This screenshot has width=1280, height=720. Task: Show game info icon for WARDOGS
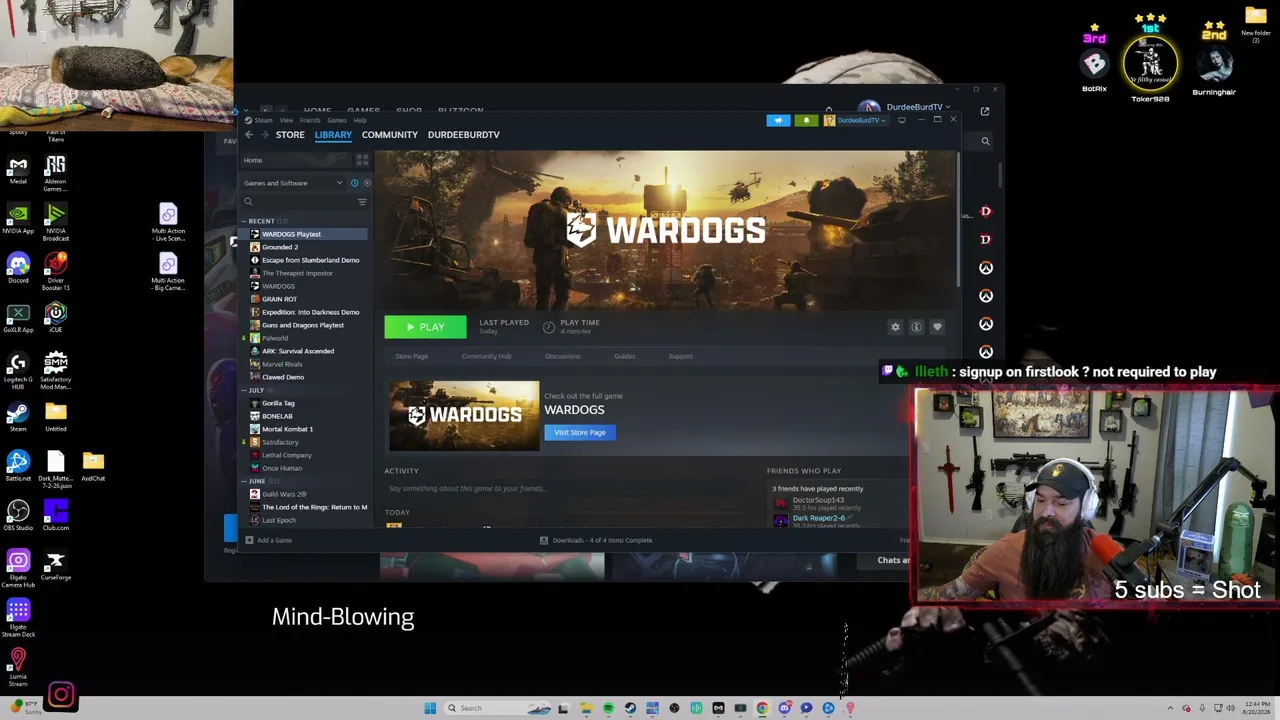[x=916, y=327]
